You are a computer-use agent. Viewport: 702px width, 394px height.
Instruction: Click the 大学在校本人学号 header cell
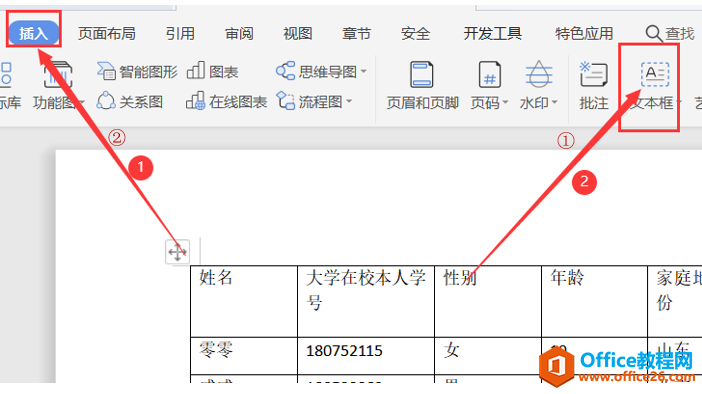pyautogui.click(x=366, y=301)
